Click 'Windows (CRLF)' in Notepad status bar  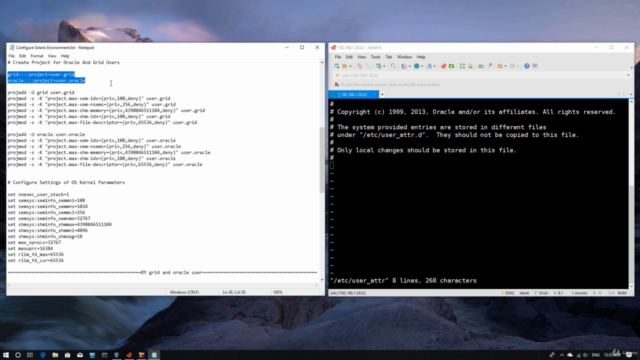(x=184, y=292)
